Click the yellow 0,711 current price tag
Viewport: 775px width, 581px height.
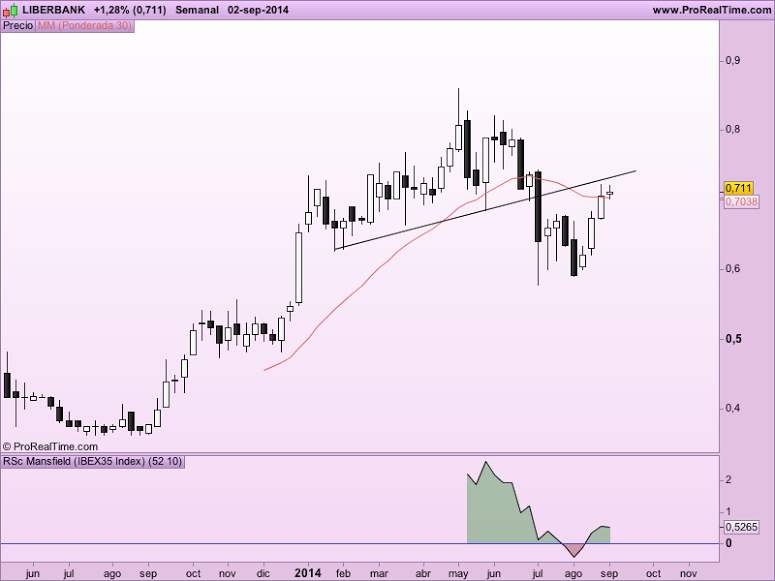(x=738, y=188)
